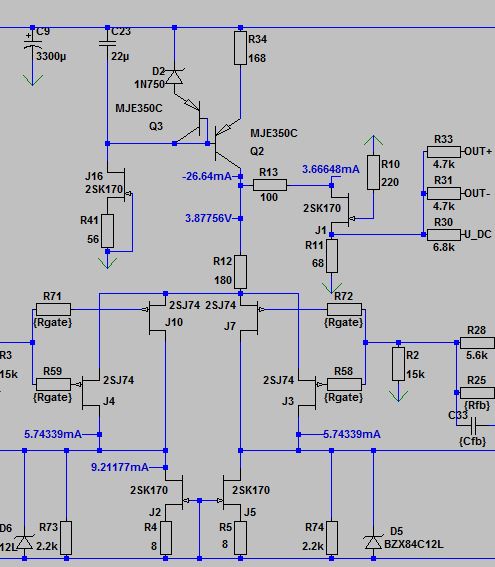Screen dimensions: 495x567
Task: Click resistor R5 8 ohm
Action: coord(240,538)
